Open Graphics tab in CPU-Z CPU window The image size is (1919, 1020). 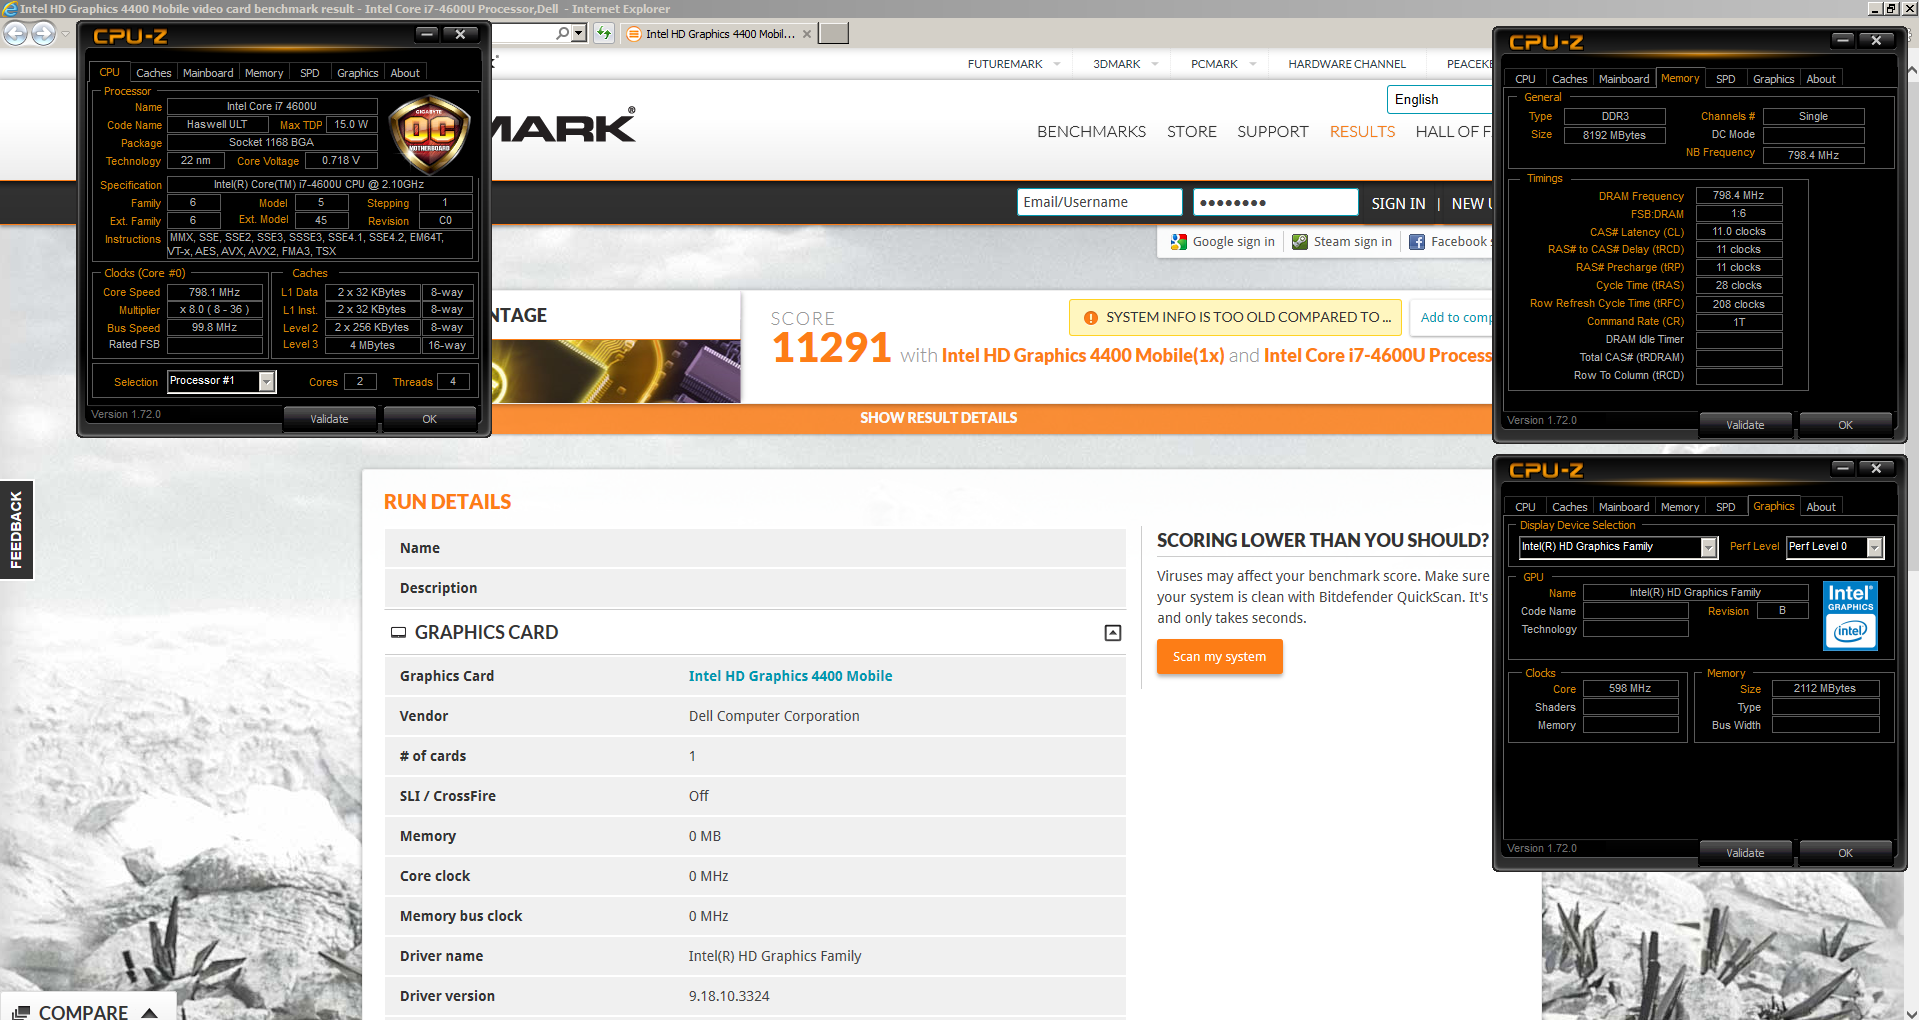click(358, 73)
